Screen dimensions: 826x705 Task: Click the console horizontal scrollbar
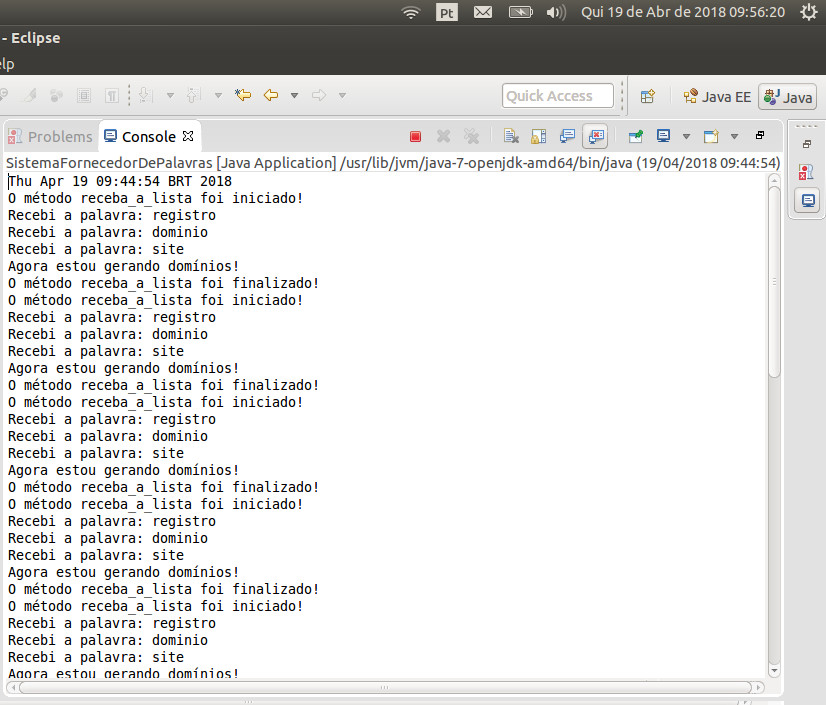(x=385, y=688)
